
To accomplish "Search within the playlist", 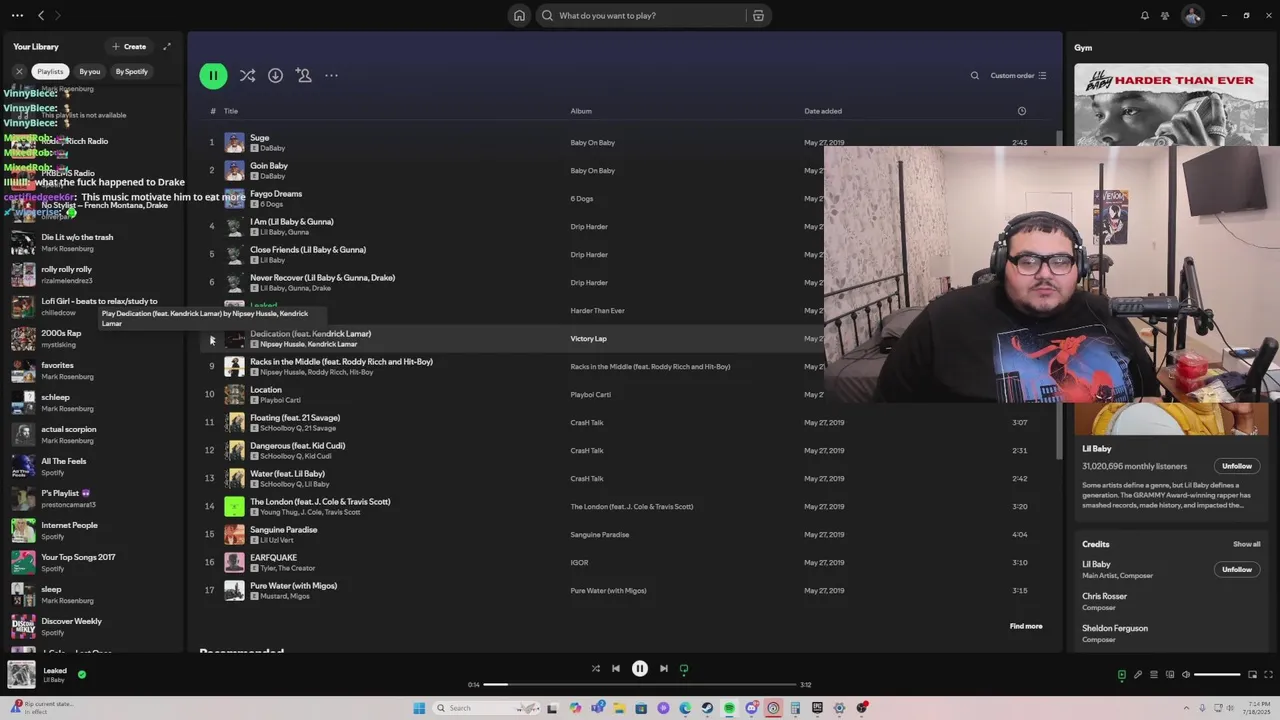I will coord(975,75).
